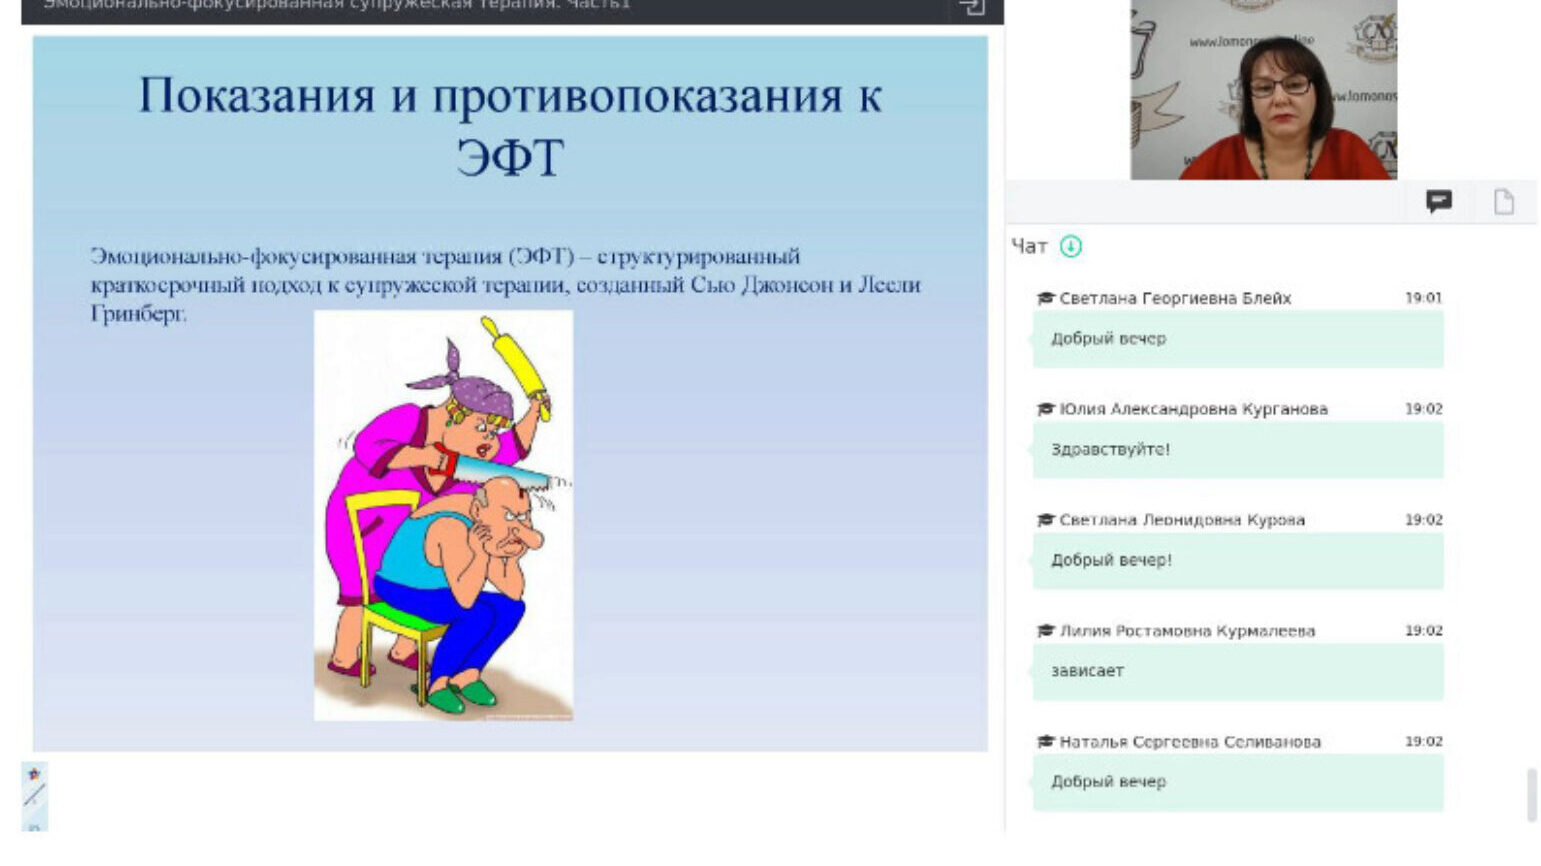Screen dimensions: 1541x866
Task: Click the green down-arrow icon beside Чат
Action: point(1071,246)
